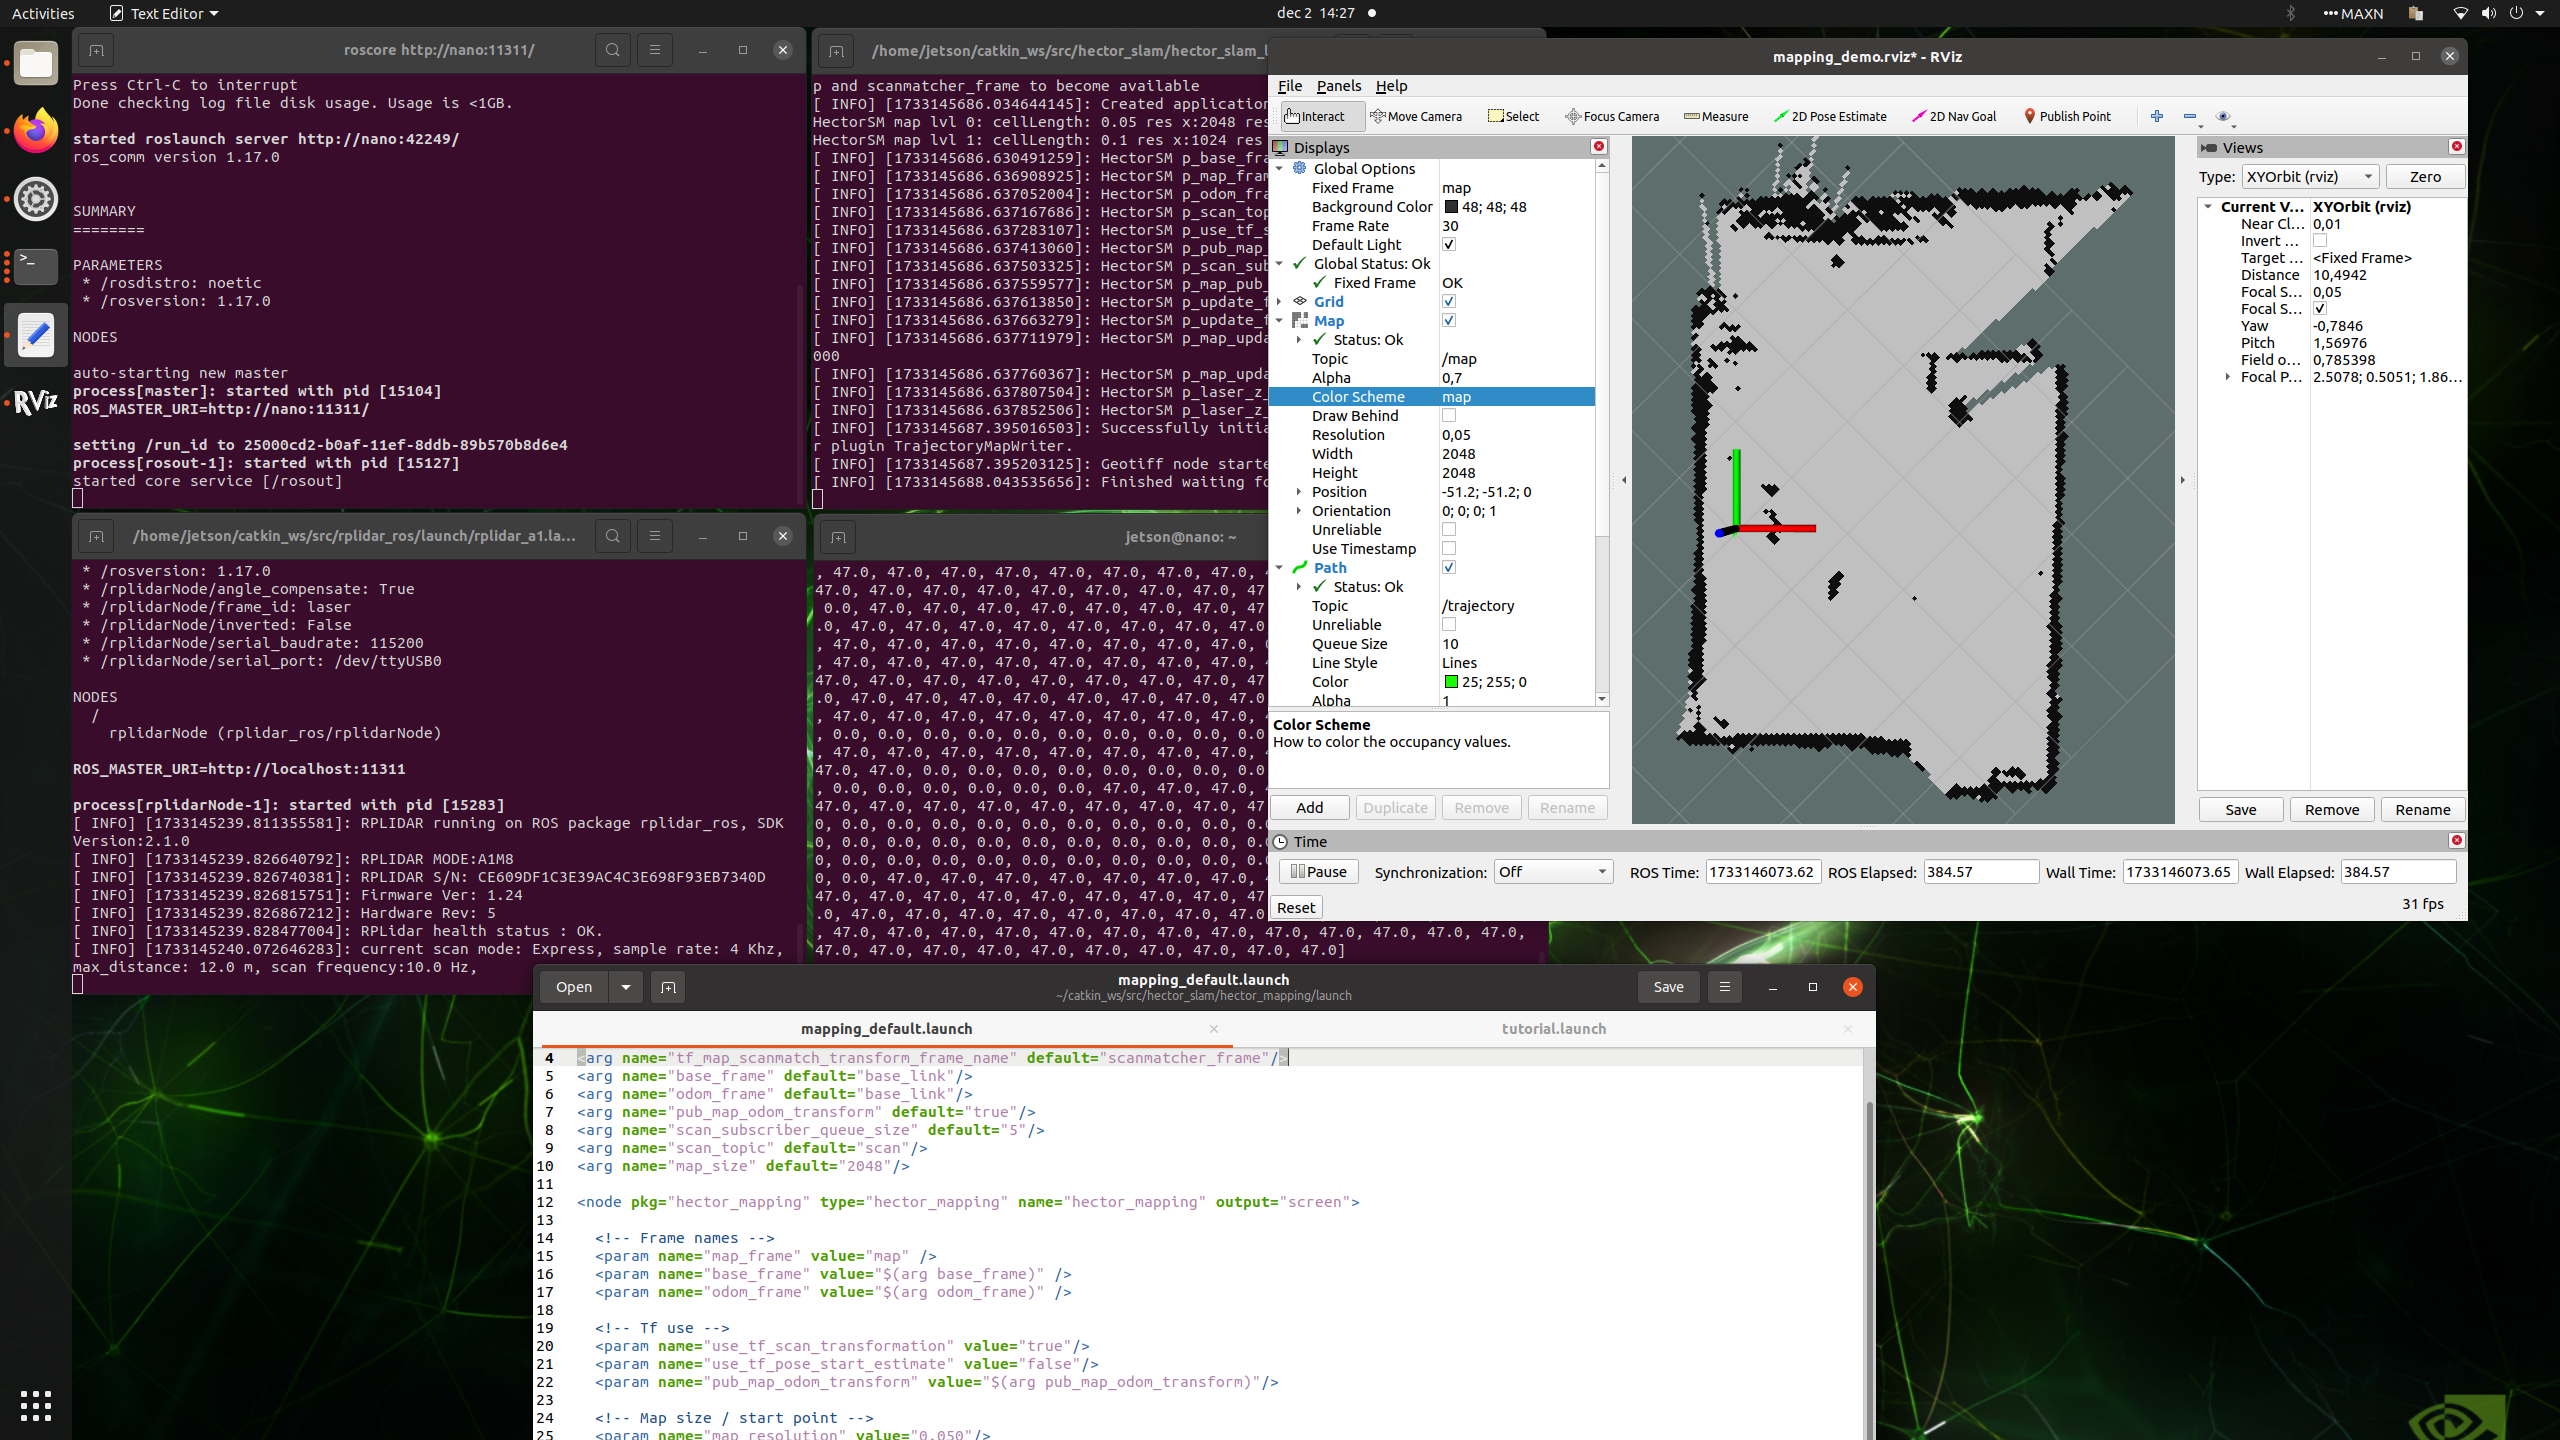Open the Synchronization dropdown
The height and width of the screenshot is (1440, 2560).
(x=1553, y=872)
